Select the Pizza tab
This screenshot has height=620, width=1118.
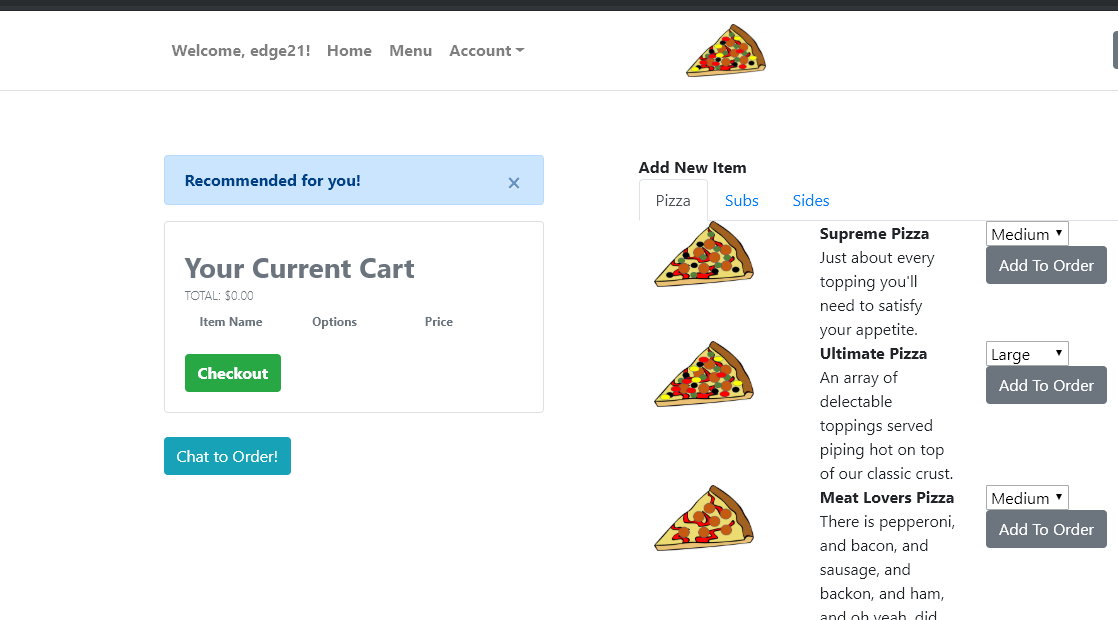tap(673, 201)
